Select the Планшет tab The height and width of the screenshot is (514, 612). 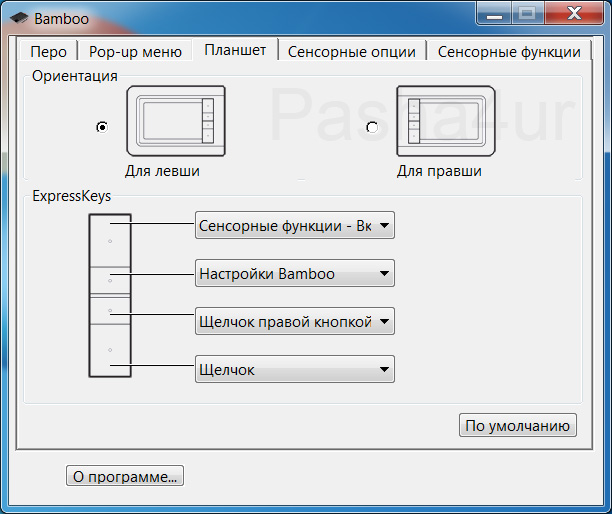235,50
